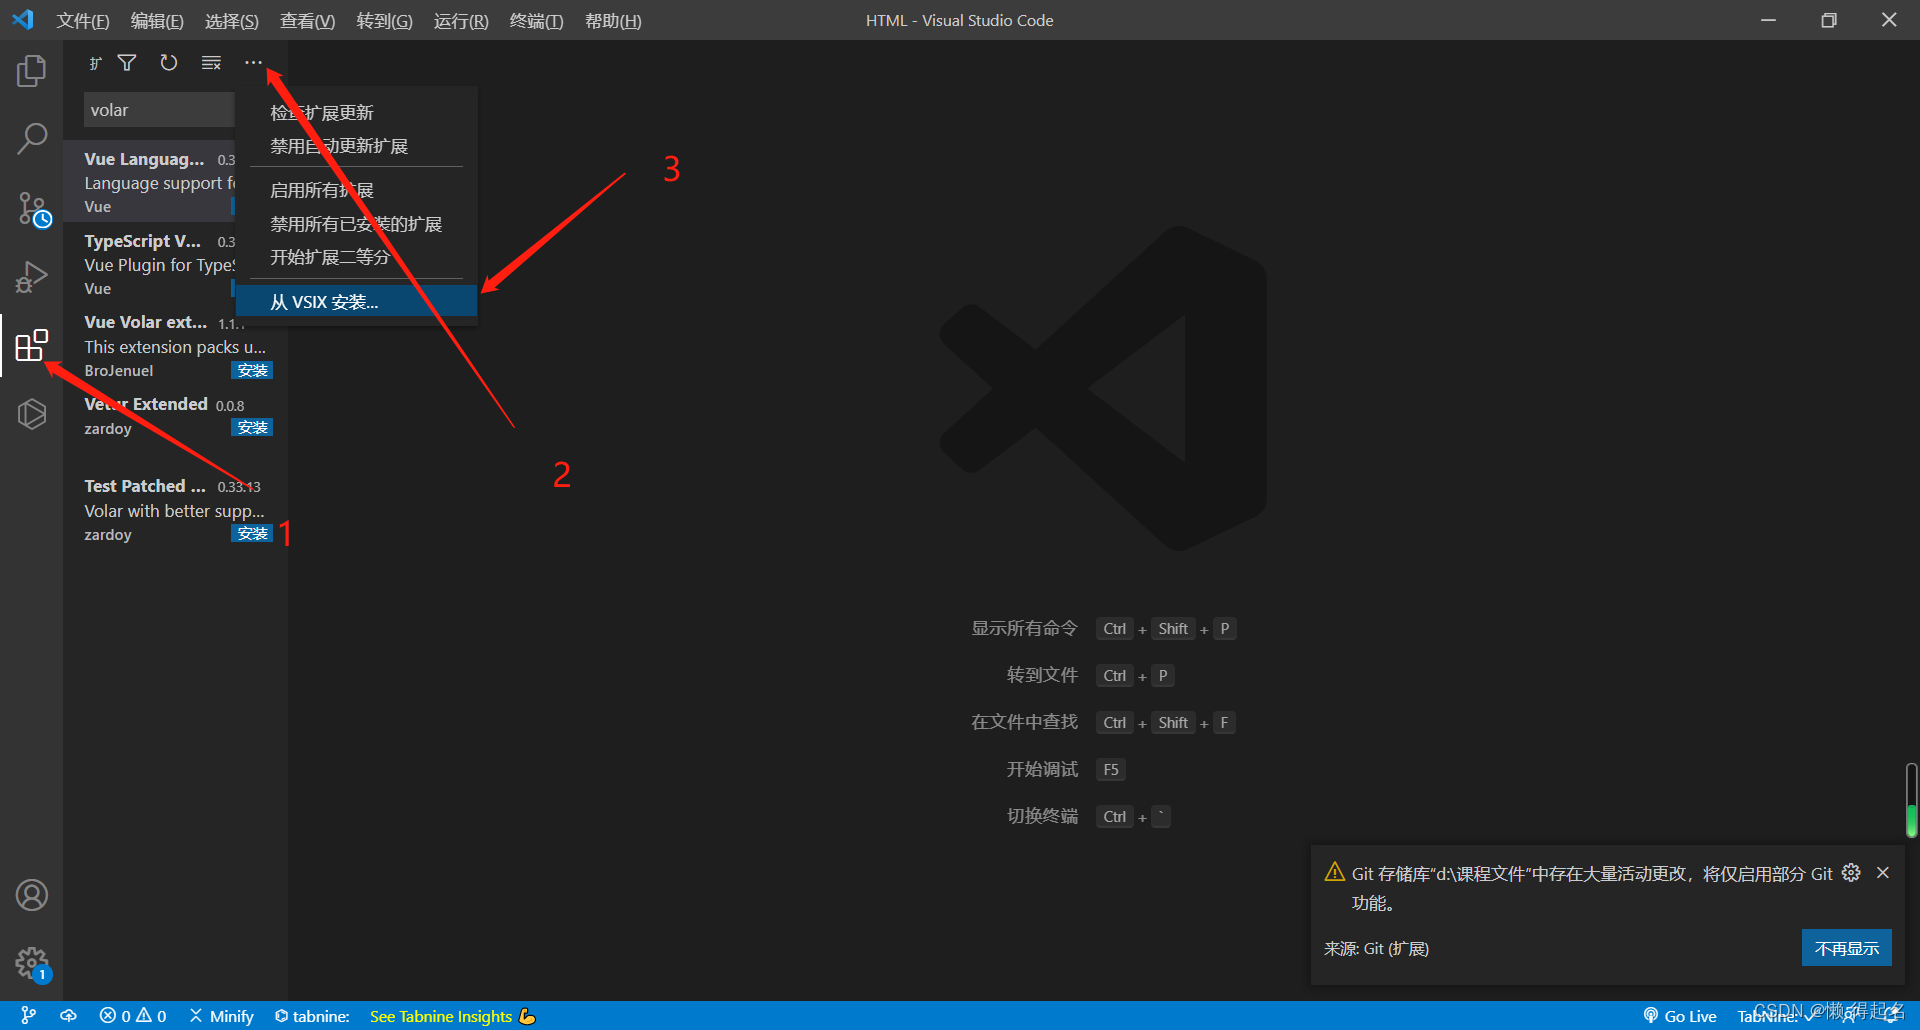Open the 终端(T) menu
This screenshot has width=1920, height=1030.
536,21
